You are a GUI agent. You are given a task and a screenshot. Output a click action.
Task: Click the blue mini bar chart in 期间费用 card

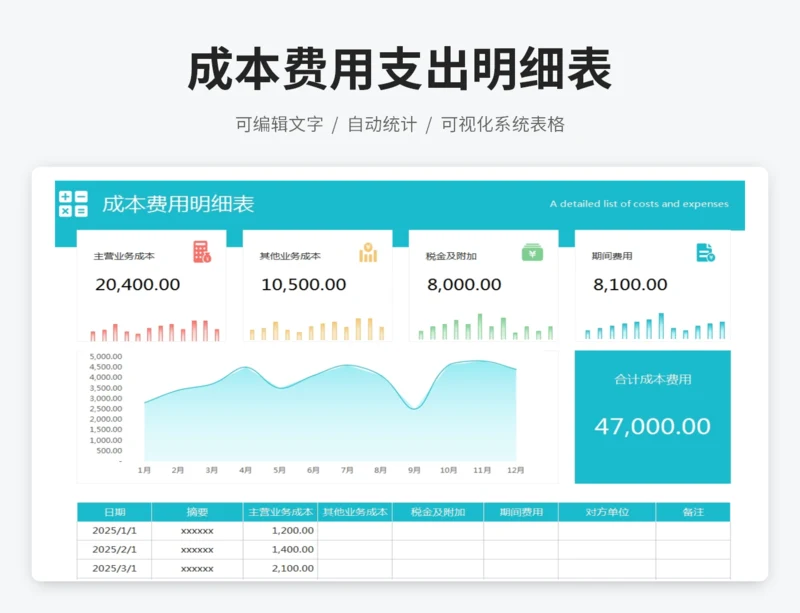click(x=655, y=326)
